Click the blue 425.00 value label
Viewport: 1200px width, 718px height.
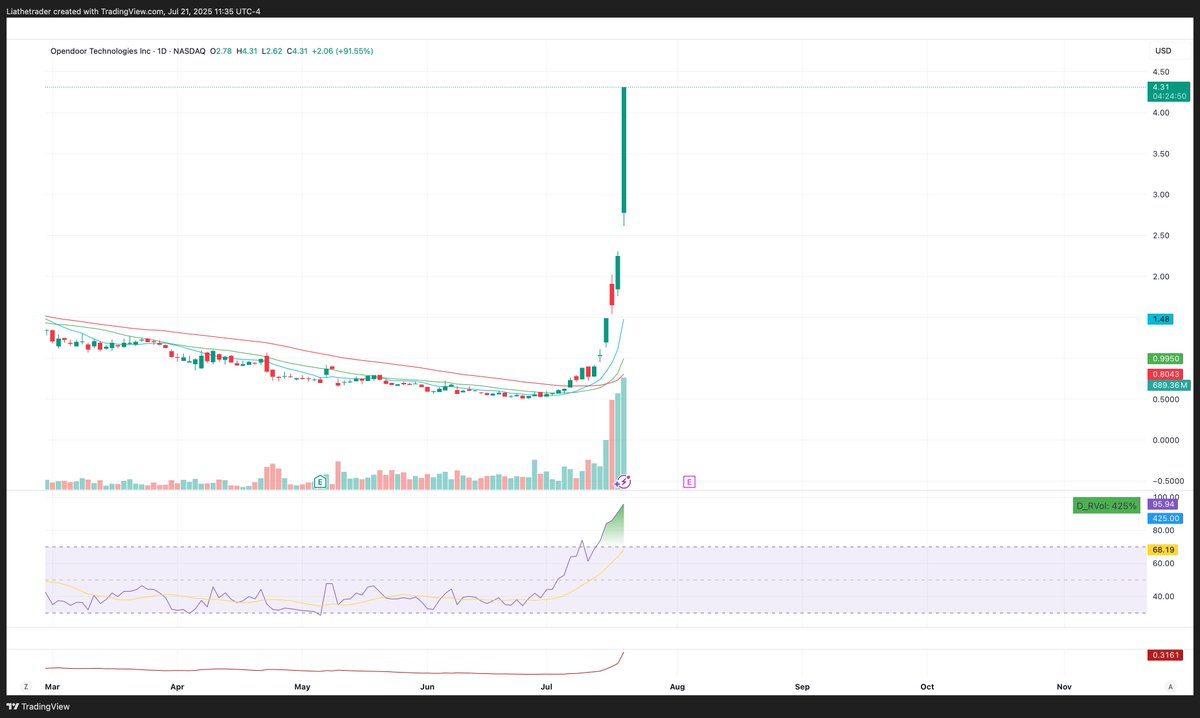coord(1166,518)
